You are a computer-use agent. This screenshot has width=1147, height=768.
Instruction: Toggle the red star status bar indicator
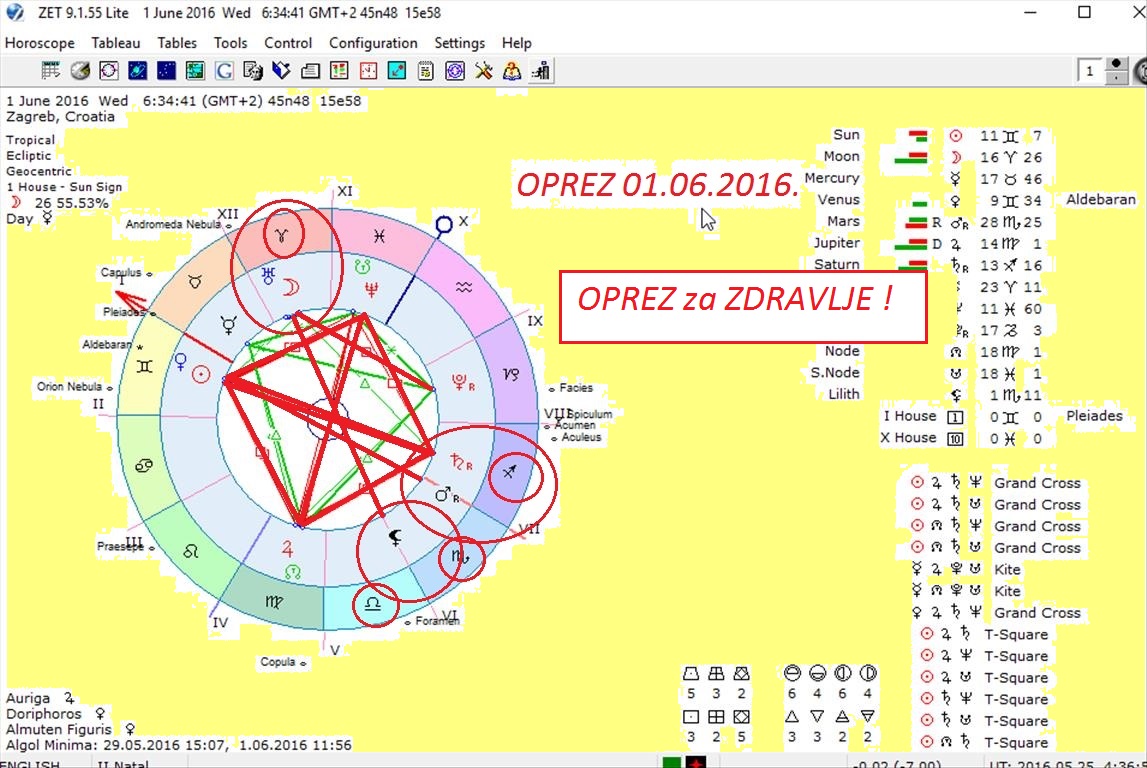(x=697, y=764)
